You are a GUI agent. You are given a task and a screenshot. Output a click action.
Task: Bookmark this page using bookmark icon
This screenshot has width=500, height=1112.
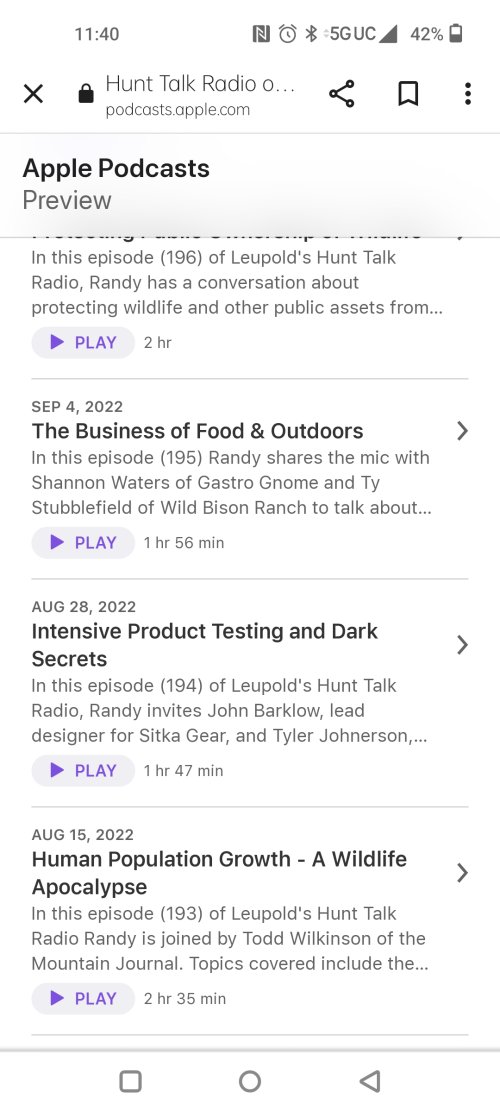[408, 94]
